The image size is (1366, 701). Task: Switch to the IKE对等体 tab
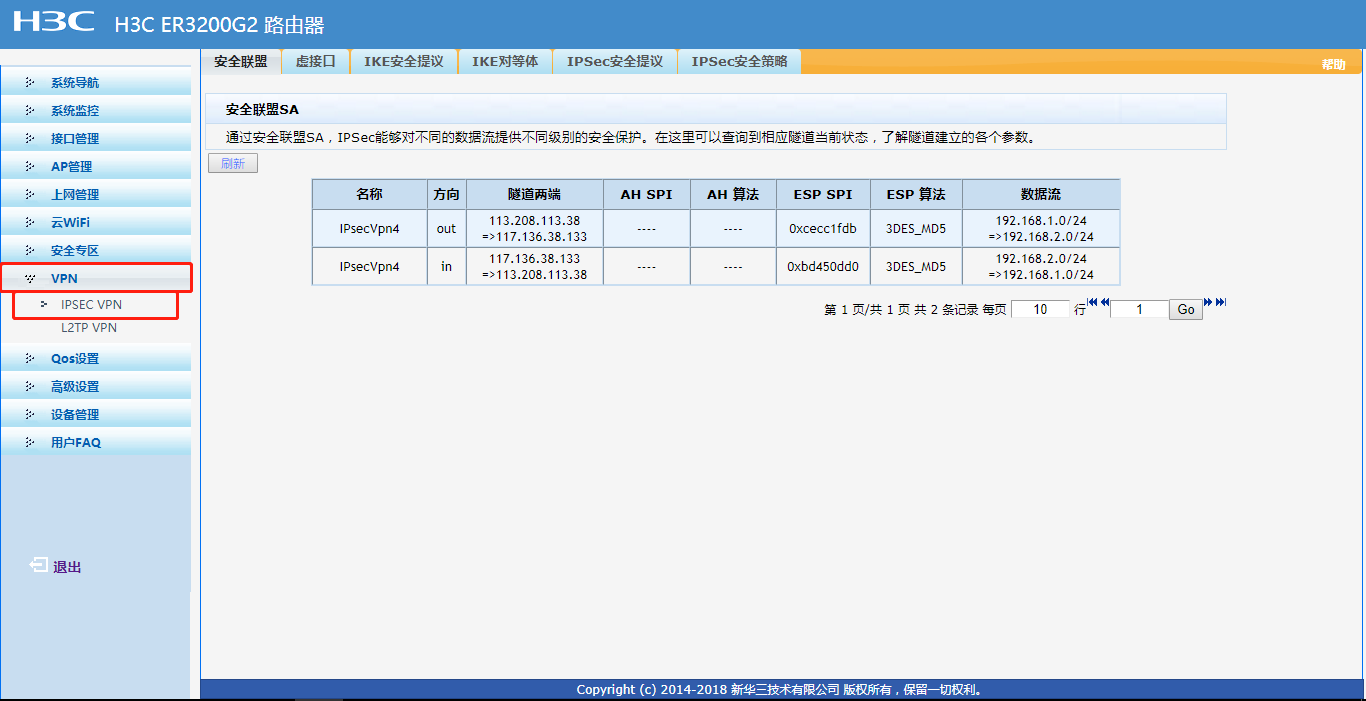click(506, 61)
